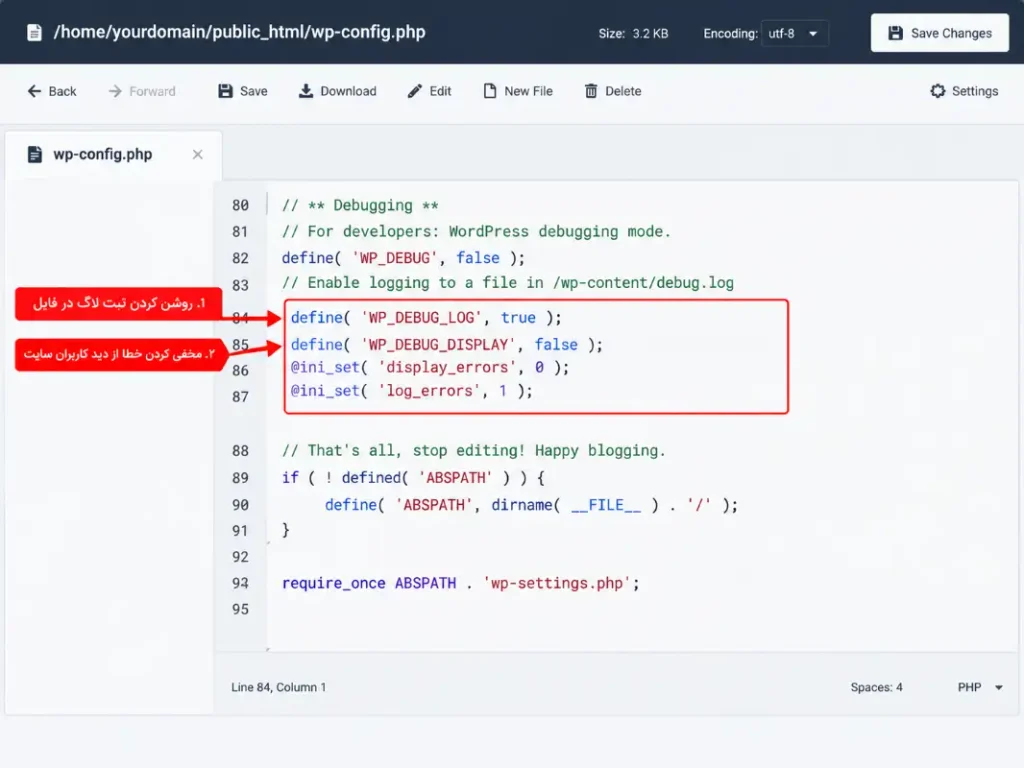Click 'true' value on WP_DEBUG_LOG line

pos(518,317)
